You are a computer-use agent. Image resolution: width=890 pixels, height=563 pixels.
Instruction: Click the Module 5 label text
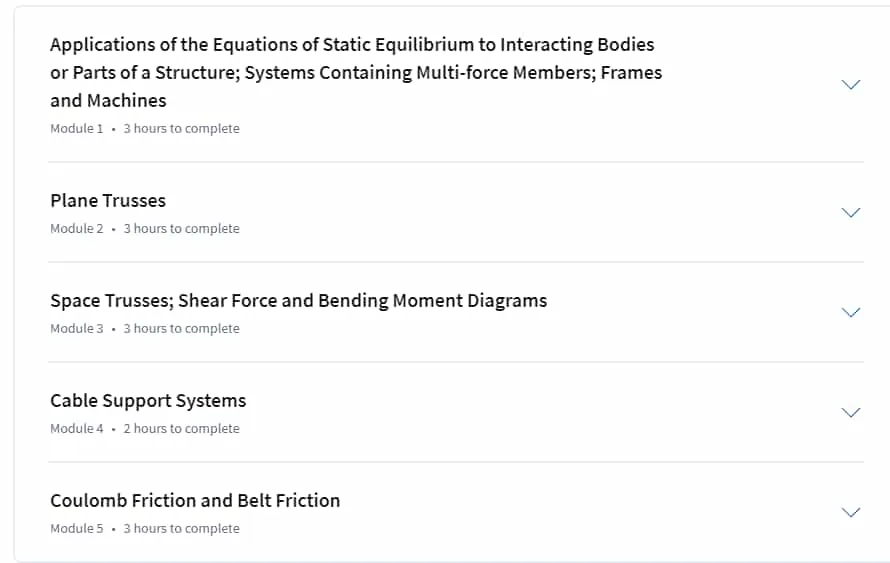(77, 528)
